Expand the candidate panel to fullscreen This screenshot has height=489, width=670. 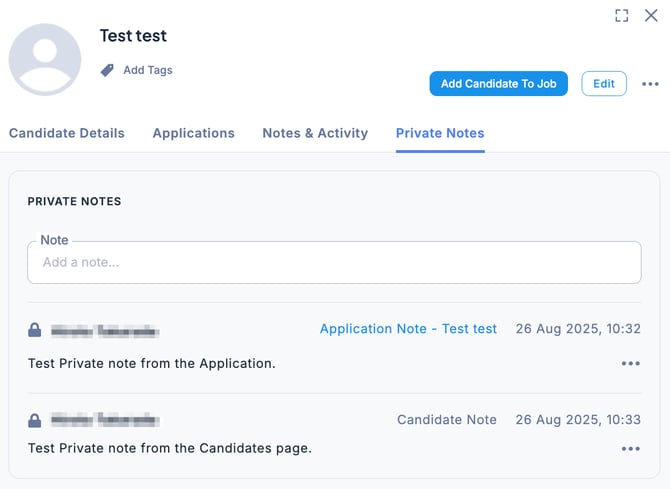click(622, 15)
